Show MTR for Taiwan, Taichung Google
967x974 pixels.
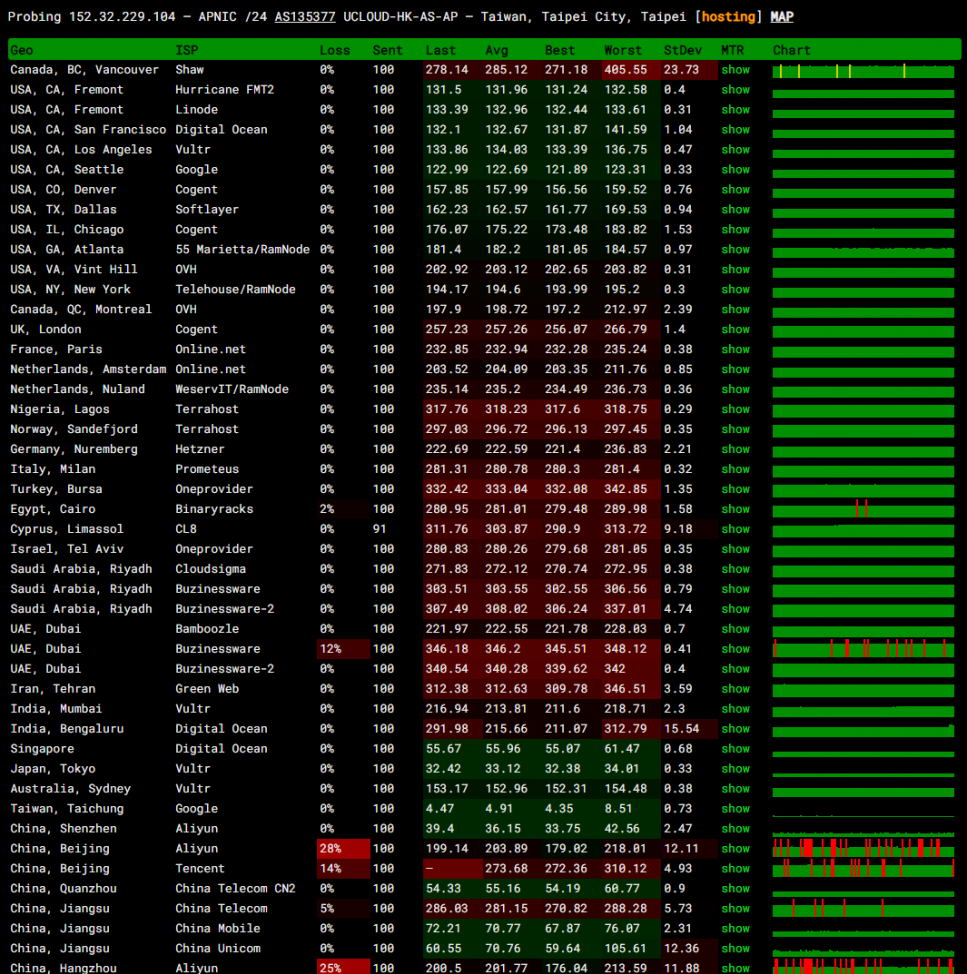(x=735, y=808)
